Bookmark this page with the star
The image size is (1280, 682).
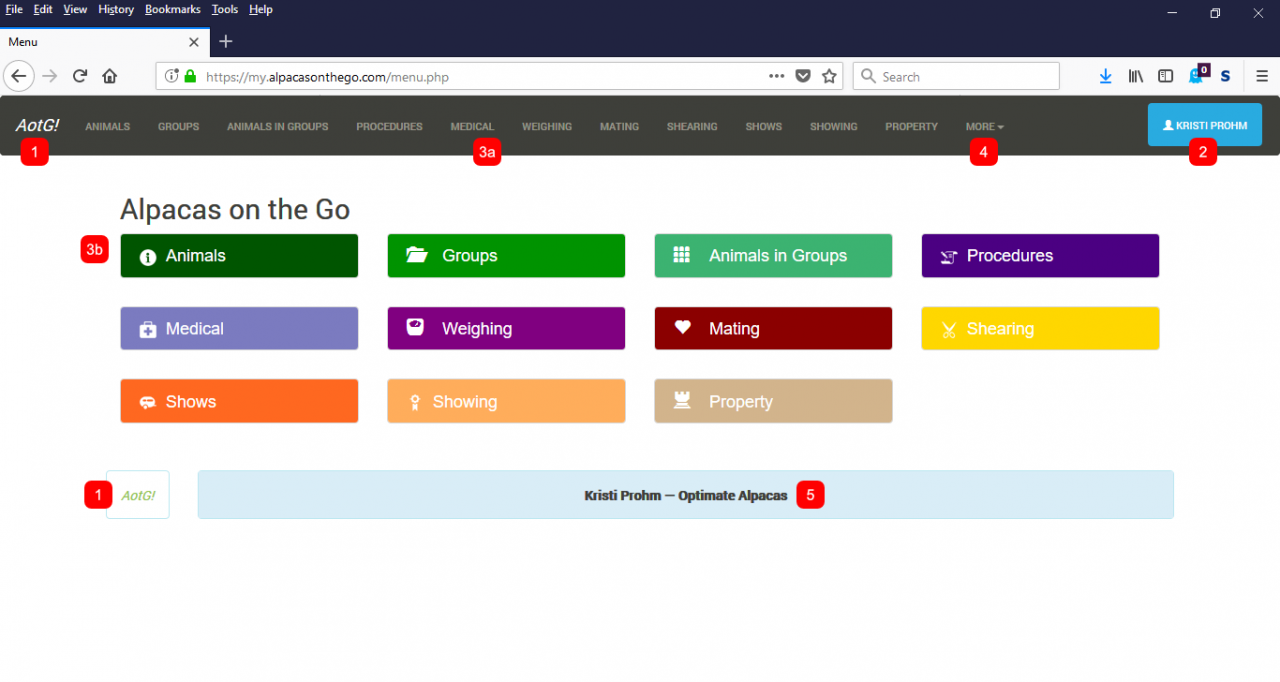point(829,76)
